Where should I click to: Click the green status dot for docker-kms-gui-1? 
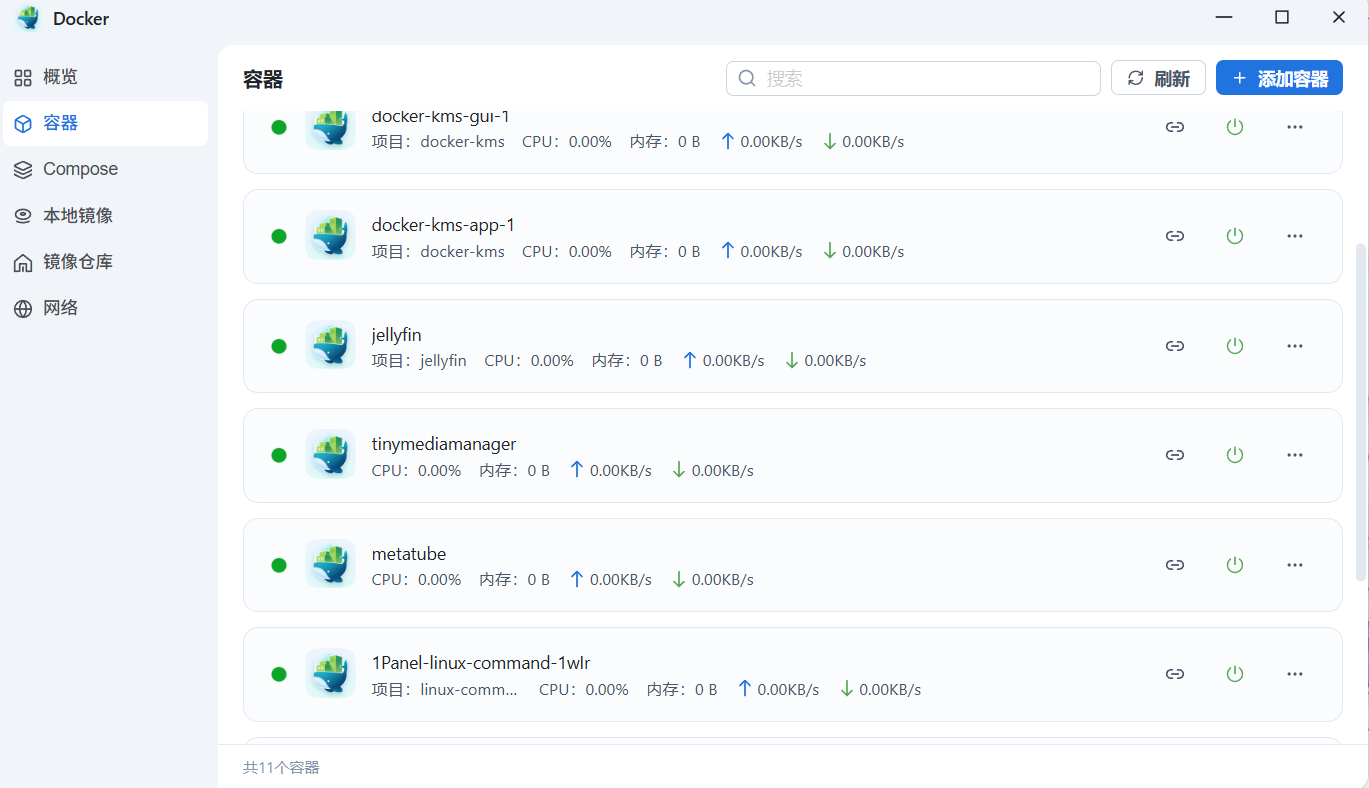coord(279,127)
